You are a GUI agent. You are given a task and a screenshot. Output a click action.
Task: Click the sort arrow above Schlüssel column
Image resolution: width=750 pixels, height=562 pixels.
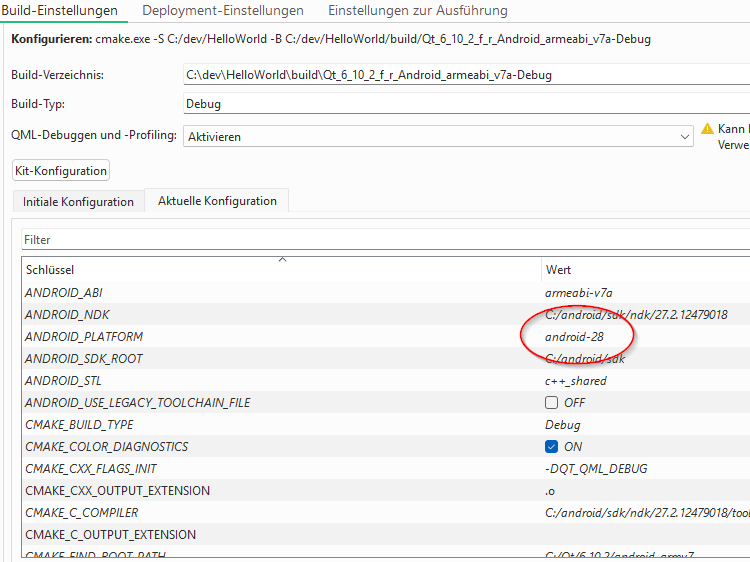pyautogui.click(x=282, y=259)
